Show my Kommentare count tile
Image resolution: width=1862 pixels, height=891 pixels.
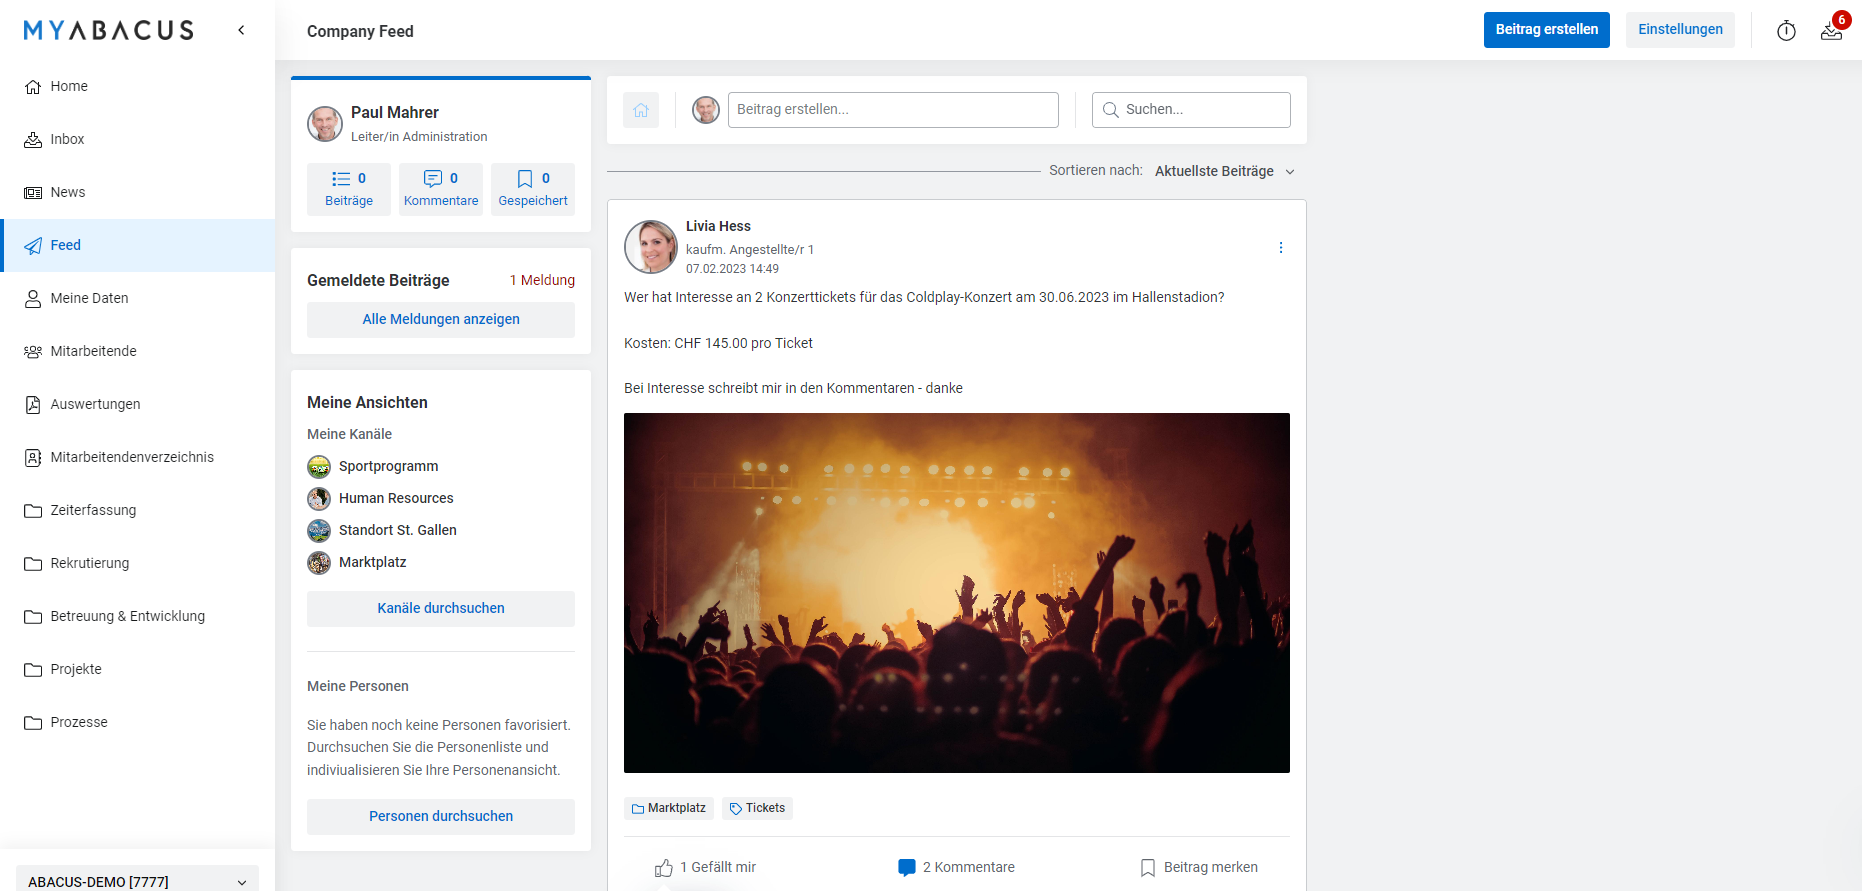pyautogui.click(x=441, y=189)
